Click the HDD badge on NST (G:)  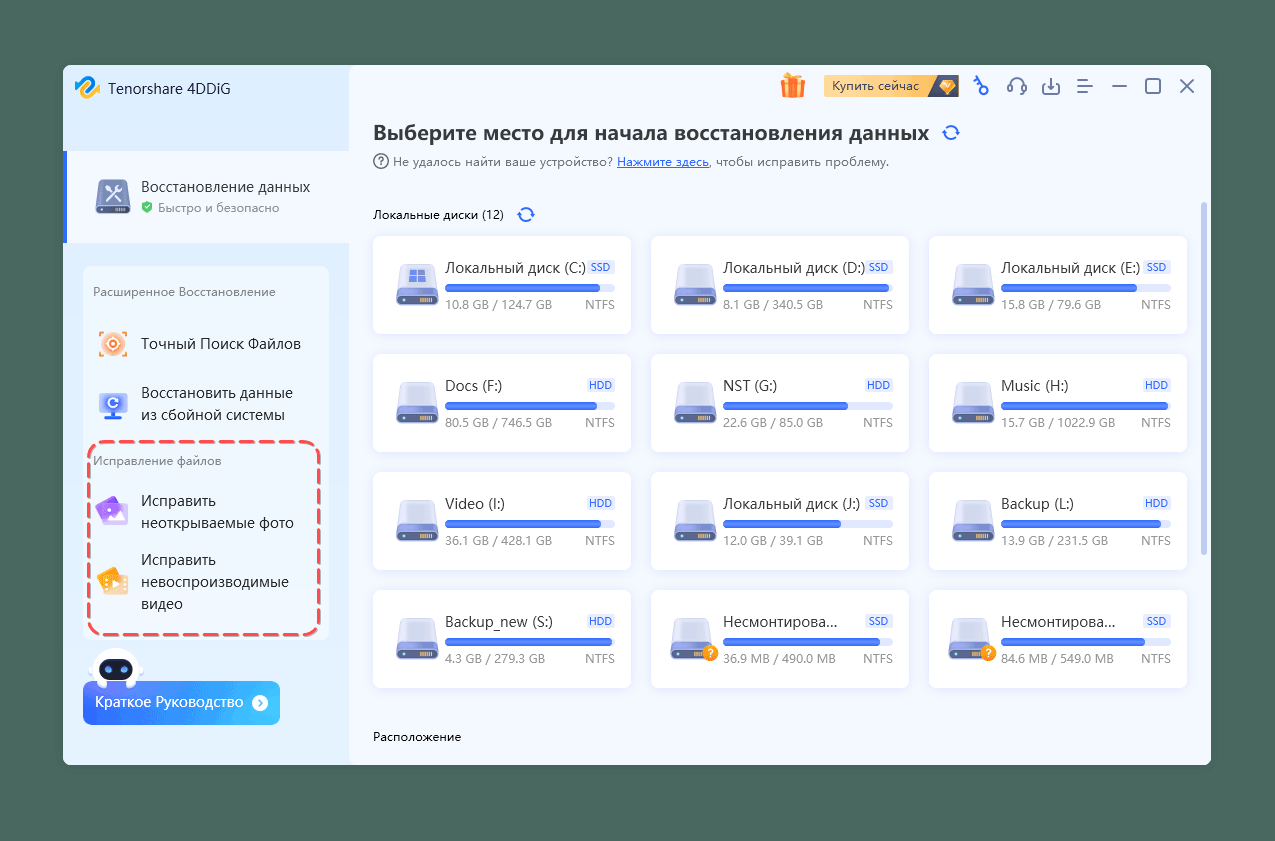(878, 386)
